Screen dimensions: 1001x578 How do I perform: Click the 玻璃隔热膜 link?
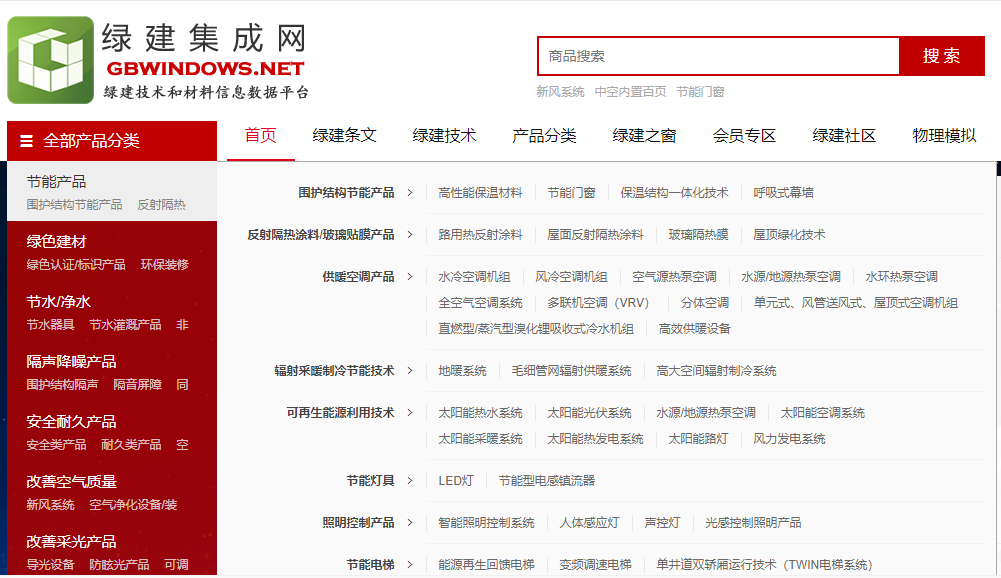click(698, 235)
